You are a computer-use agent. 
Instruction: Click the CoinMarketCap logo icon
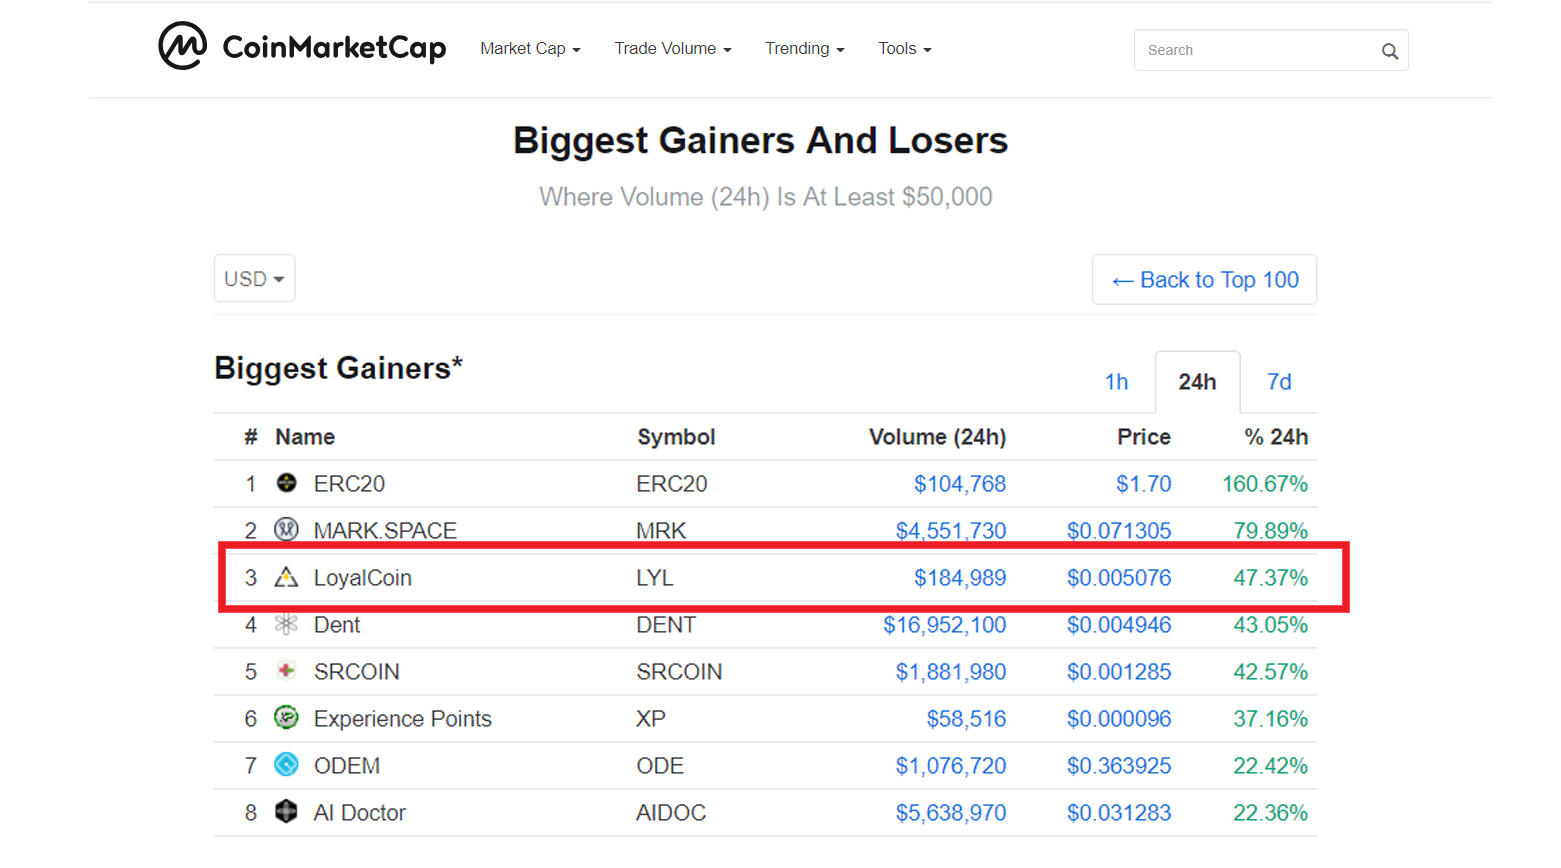[x=183, y=46]
